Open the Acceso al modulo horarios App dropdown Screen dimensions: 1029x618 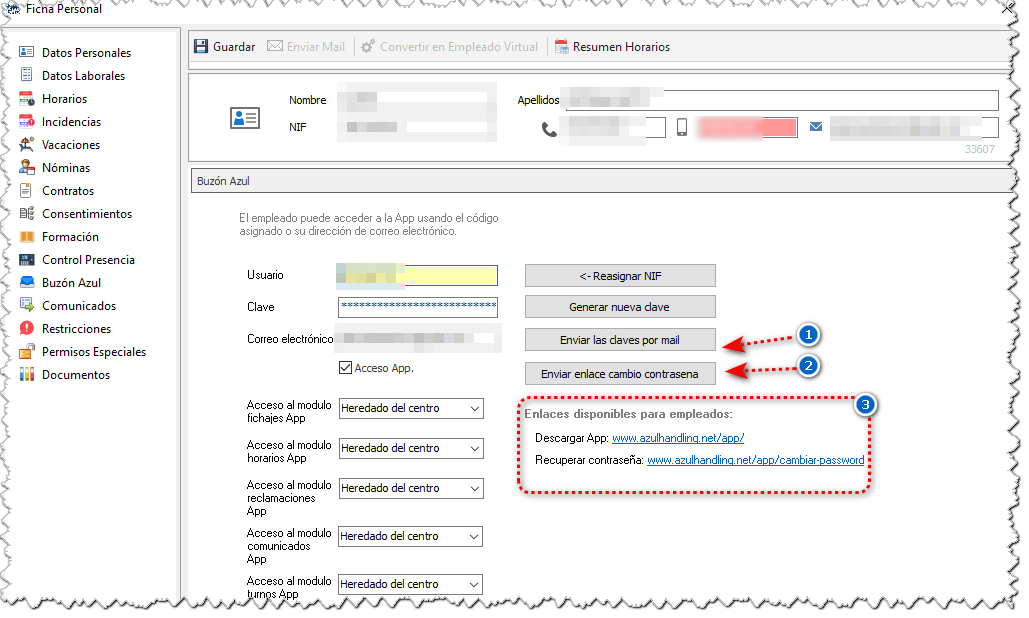coord(411,448)
